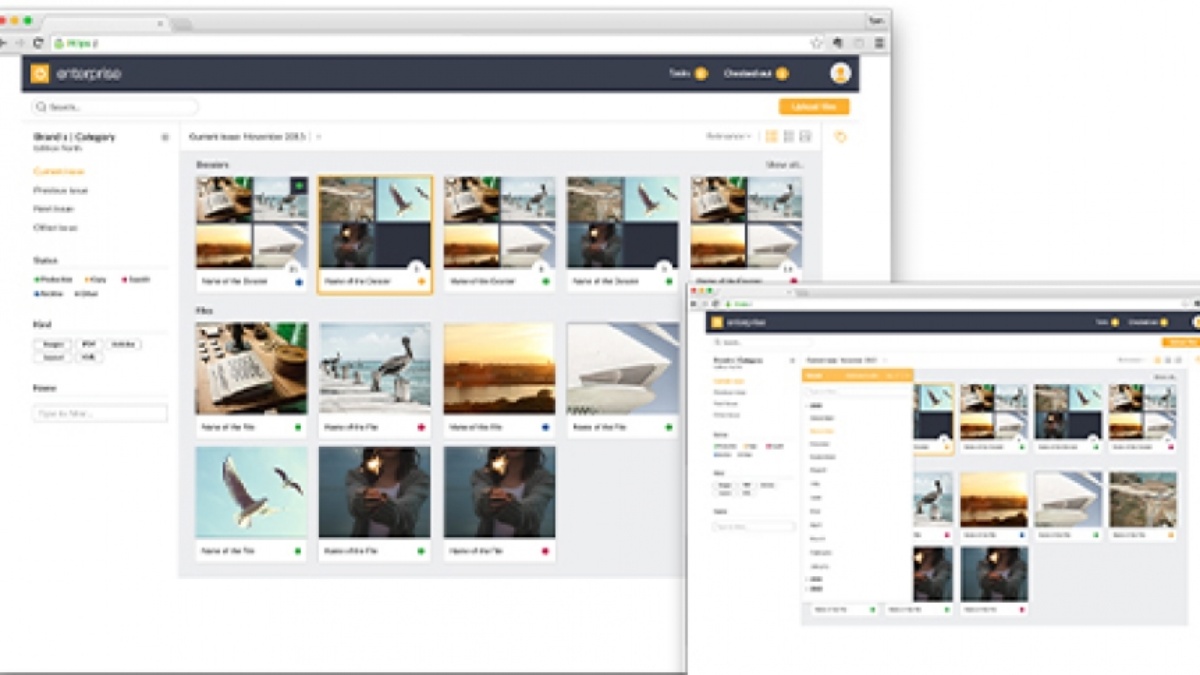Select the green Production status dot
The image size is (1200, 675).
(x=35, y=278)
